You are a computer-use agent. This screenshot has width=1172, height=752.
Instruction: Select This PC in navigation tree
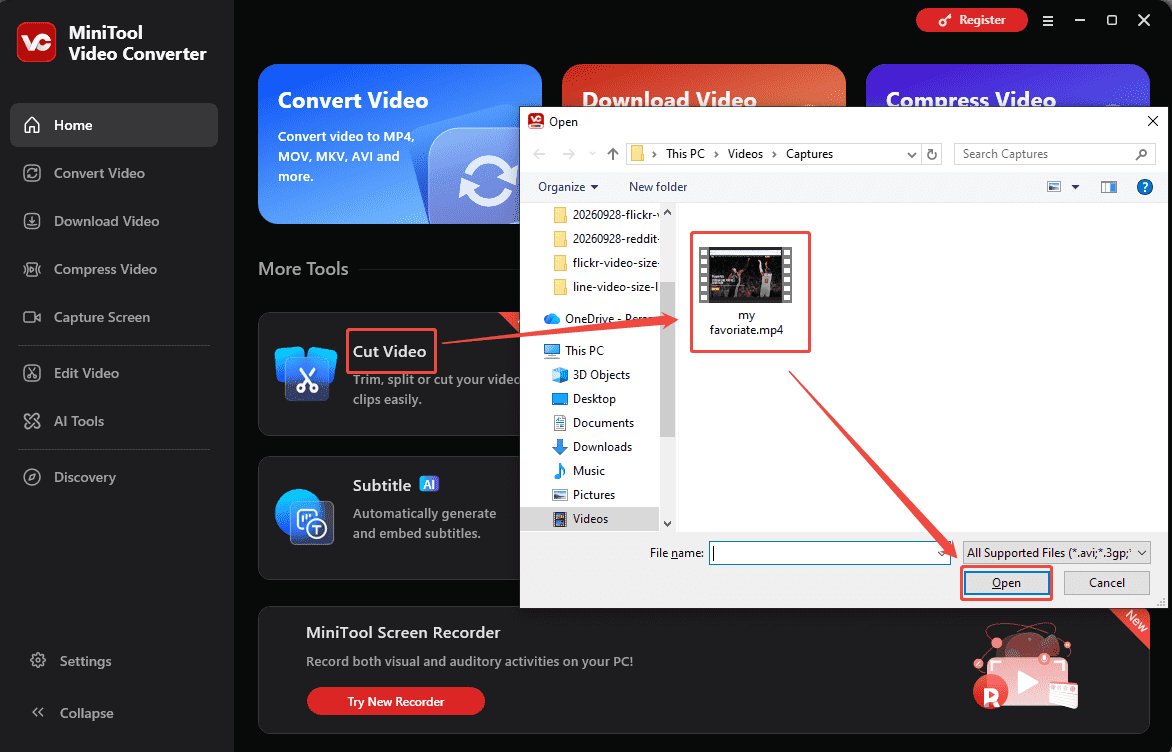(574, 351)
